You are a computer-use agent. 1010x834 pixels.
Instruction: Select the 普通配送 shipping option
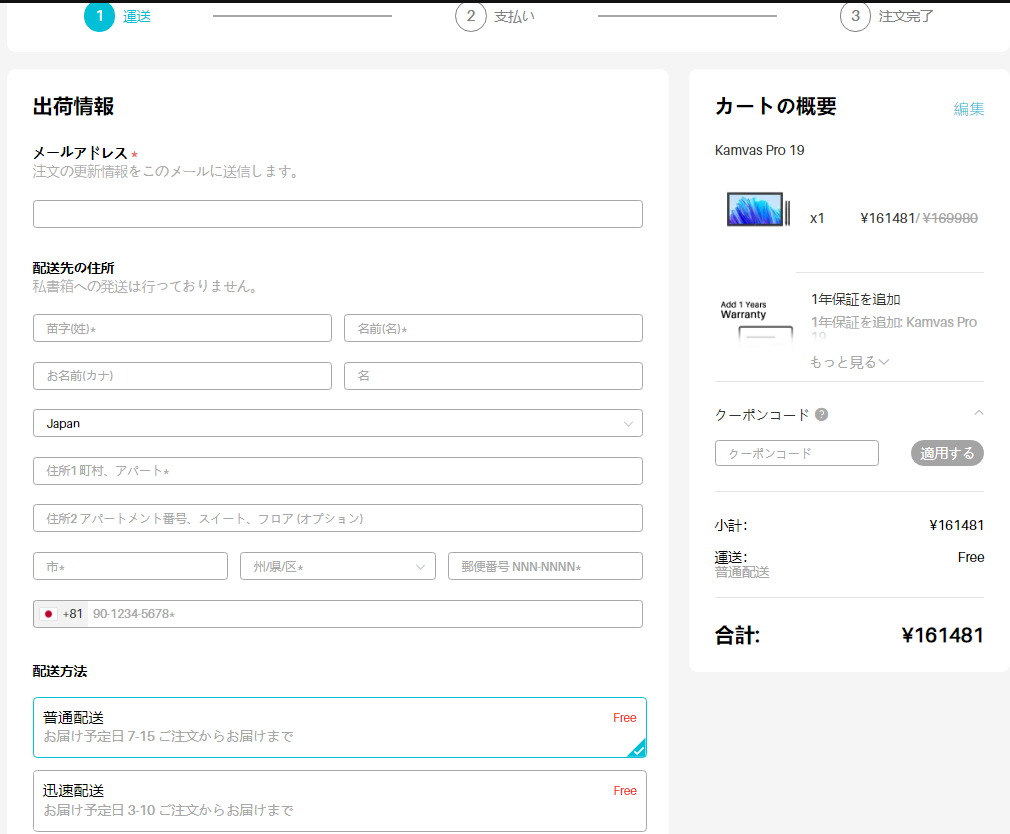[x=339, y=727]
